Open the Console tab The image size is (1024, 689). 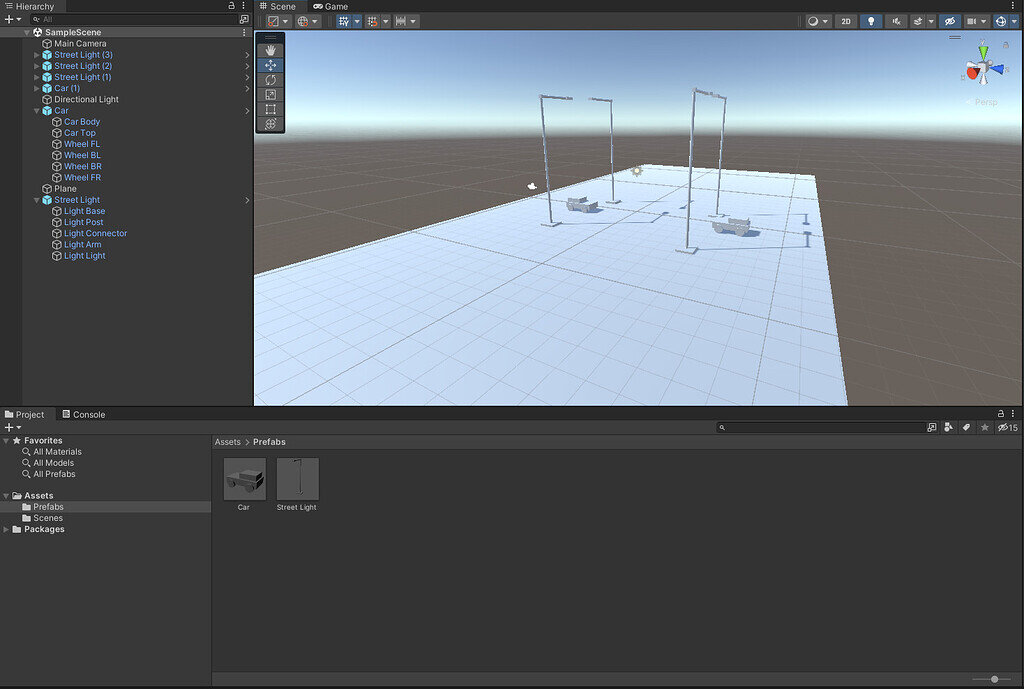pyautogui.click(x=89, y=414)
